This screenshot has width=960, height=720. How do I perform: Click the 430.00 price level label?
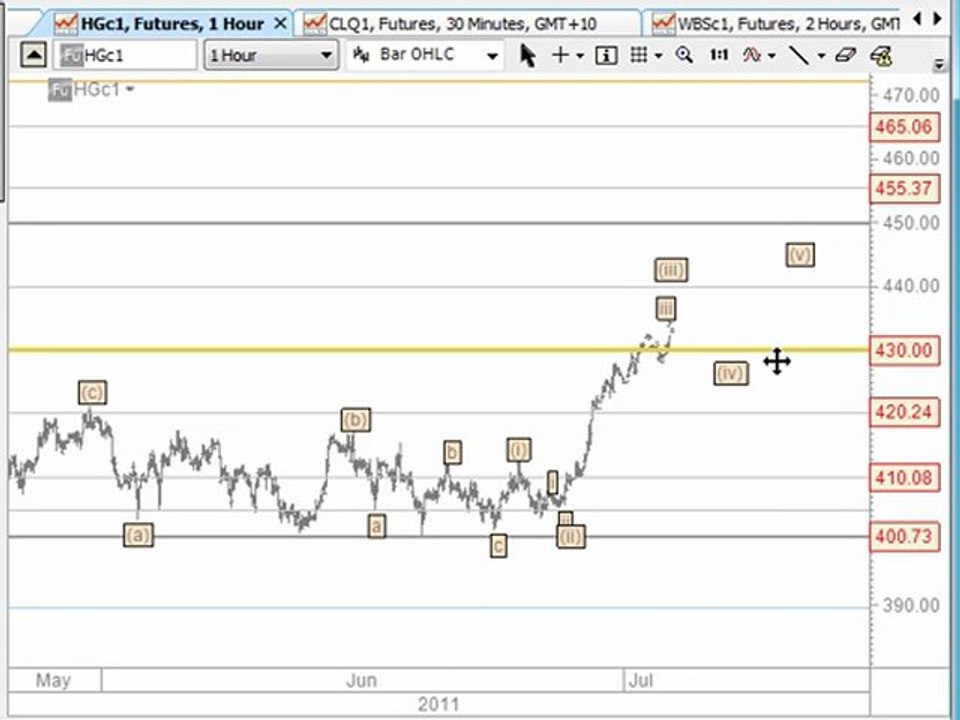coord(904,351)
